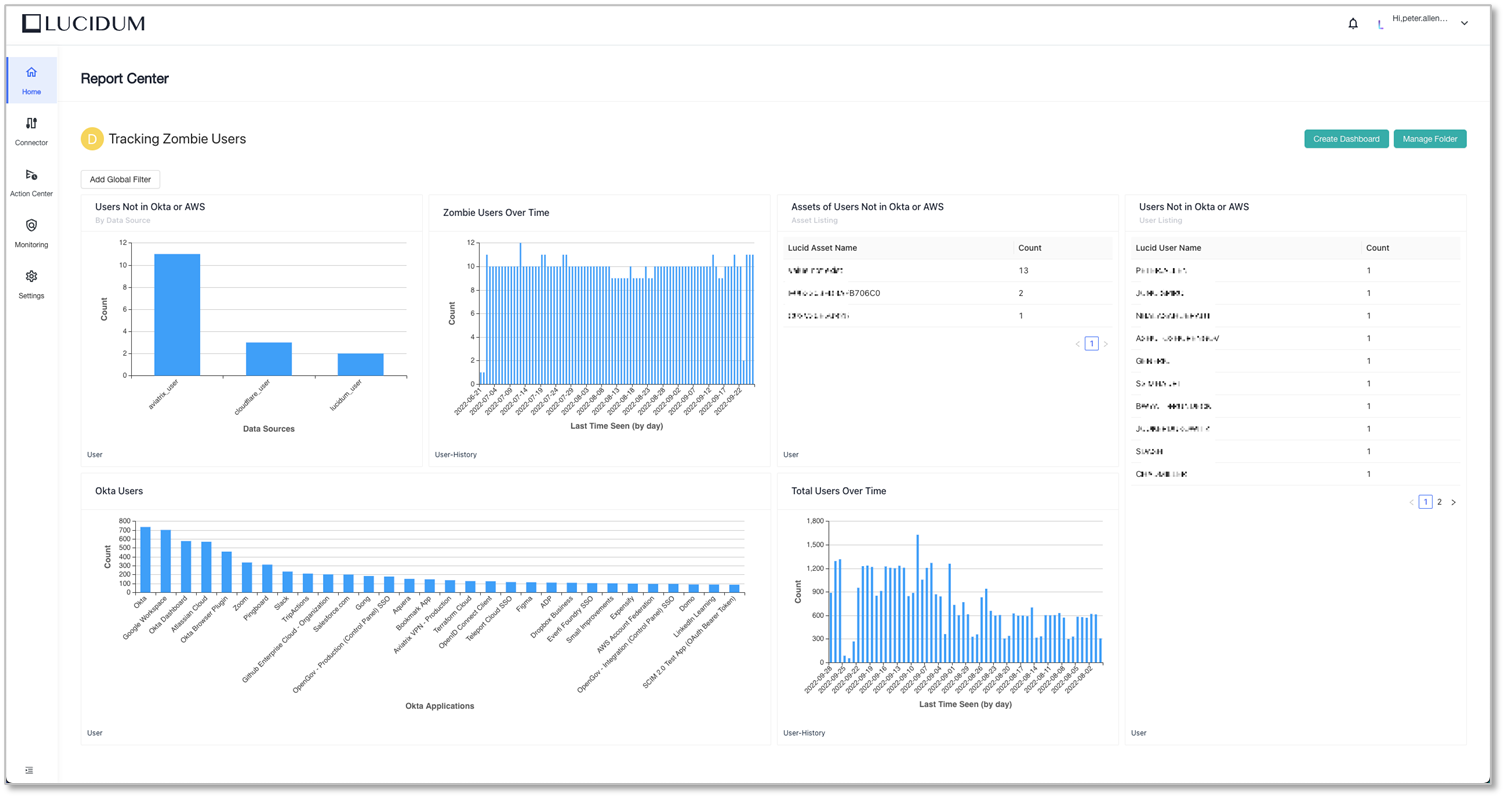The image size is (1505, 798).
Task: Click the Manage Folder button
Action: [1430, 139]
